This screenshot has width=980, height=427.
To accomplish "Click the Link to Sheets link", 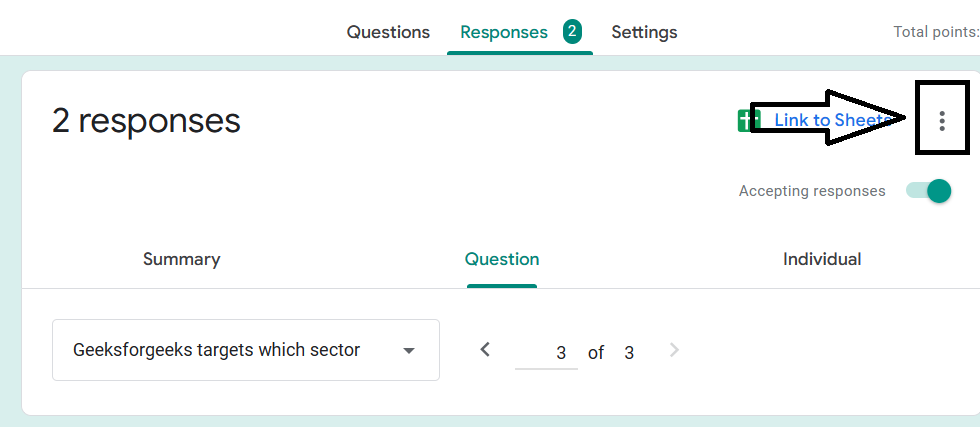I will [x=830, y=121].
